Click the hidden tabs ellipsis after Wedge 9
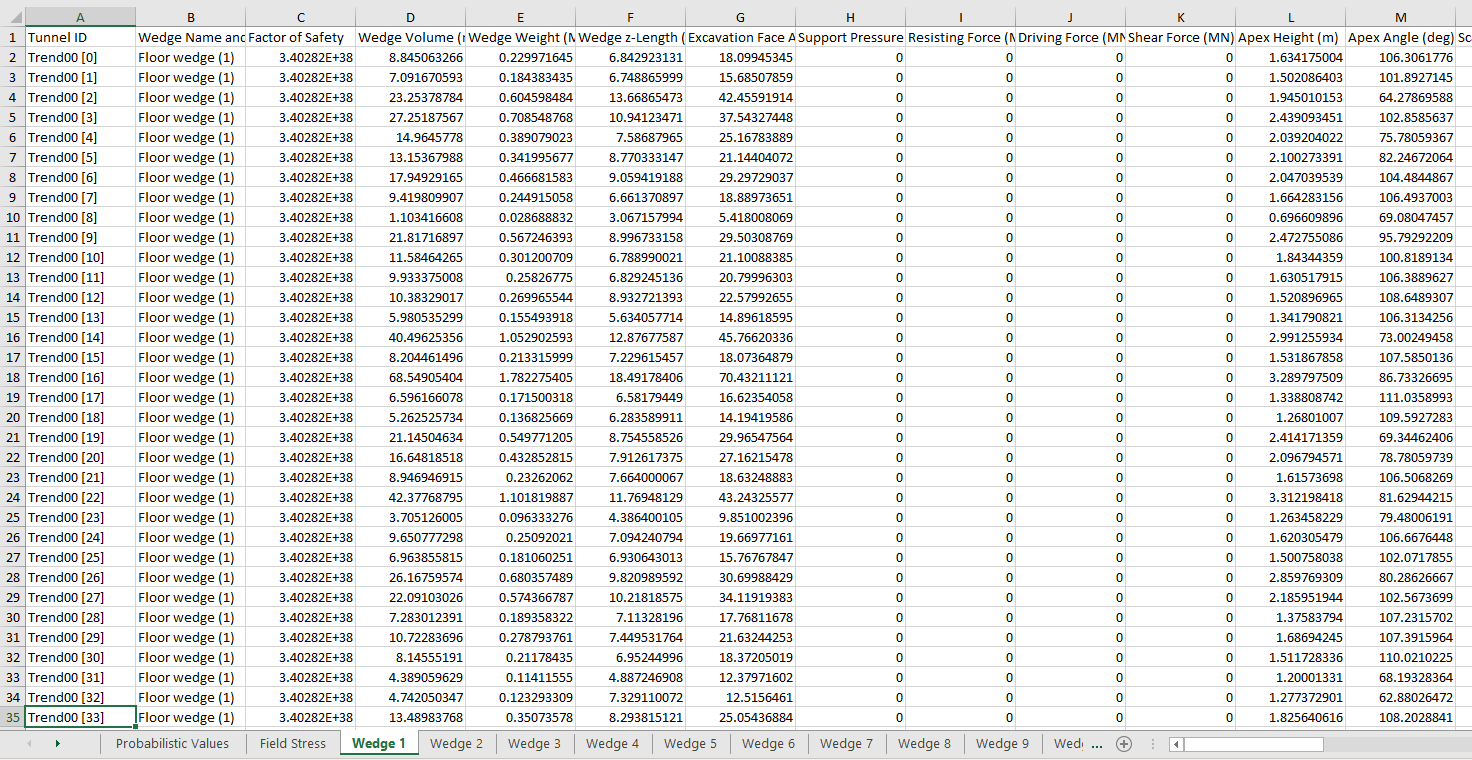This screenshot has height=760, width=1472. (x=1097, y=744)
